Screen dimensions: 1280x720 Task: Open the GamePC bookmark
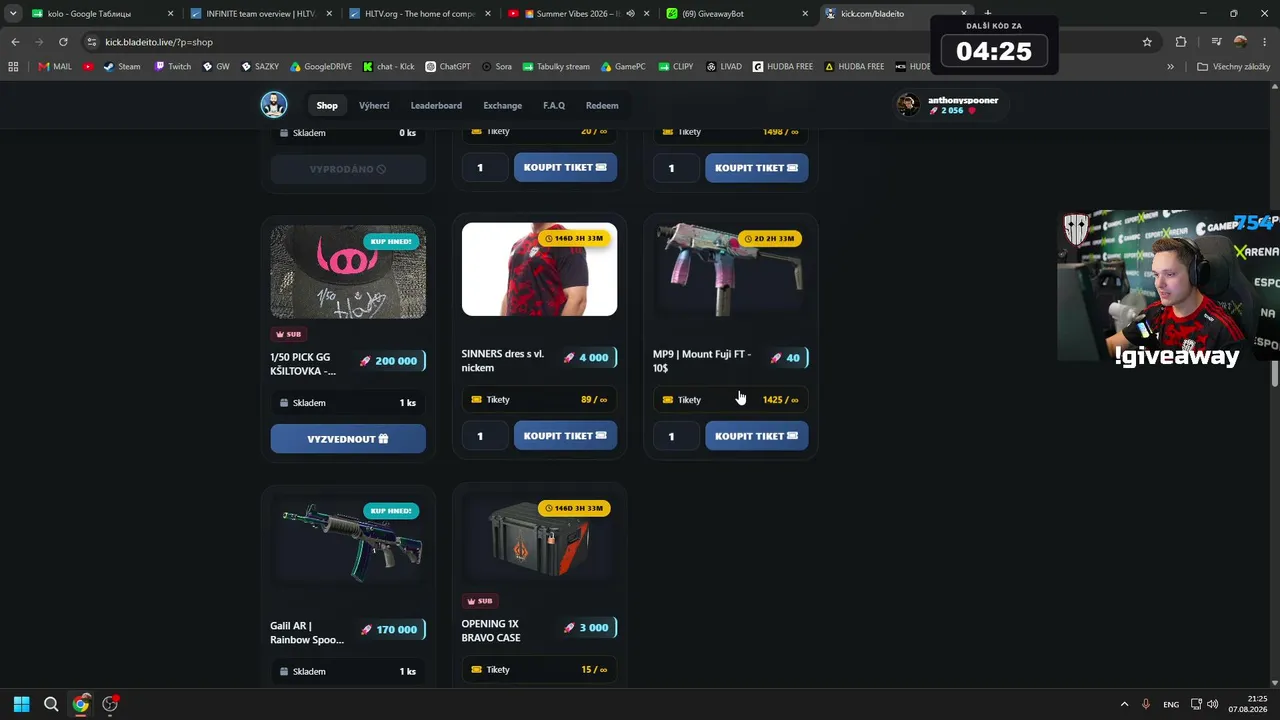tap(623, 67)
